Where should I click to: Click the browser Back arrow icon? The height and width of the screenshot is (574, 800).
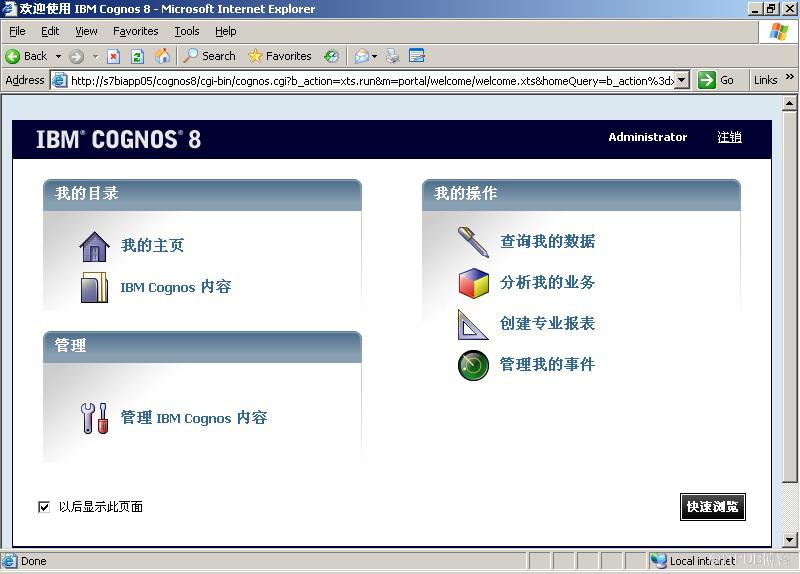[x=13, y=56]
